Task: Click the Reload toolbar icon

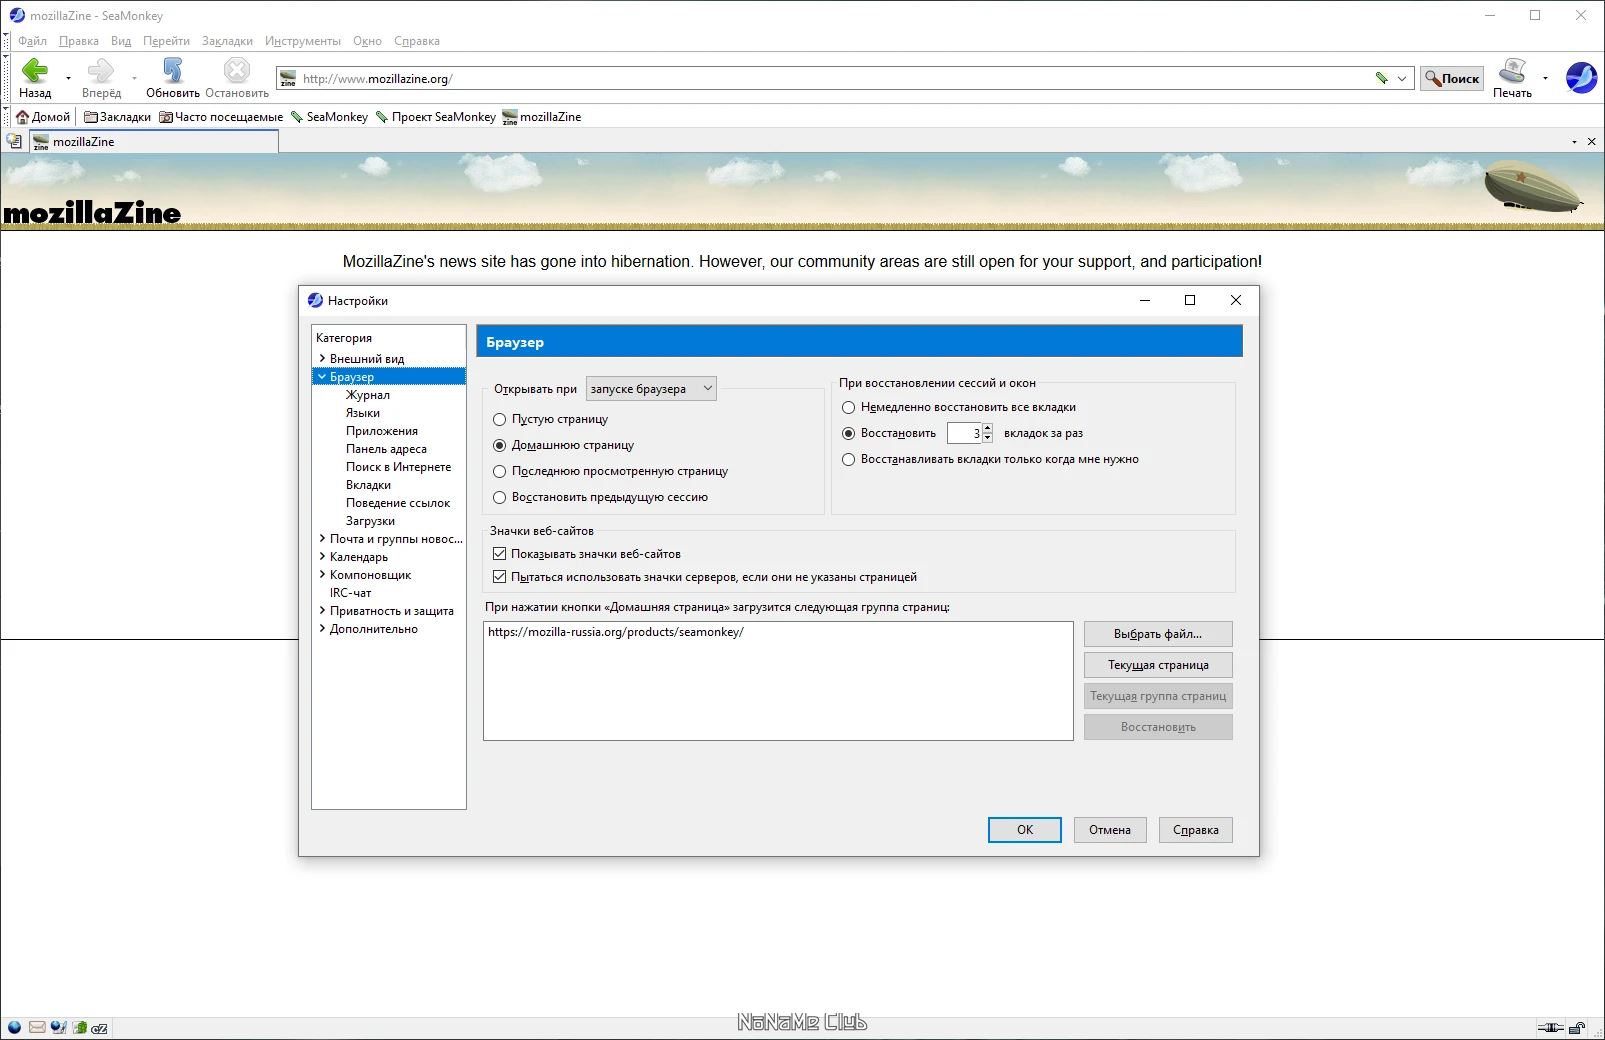Action: [173, 70]
